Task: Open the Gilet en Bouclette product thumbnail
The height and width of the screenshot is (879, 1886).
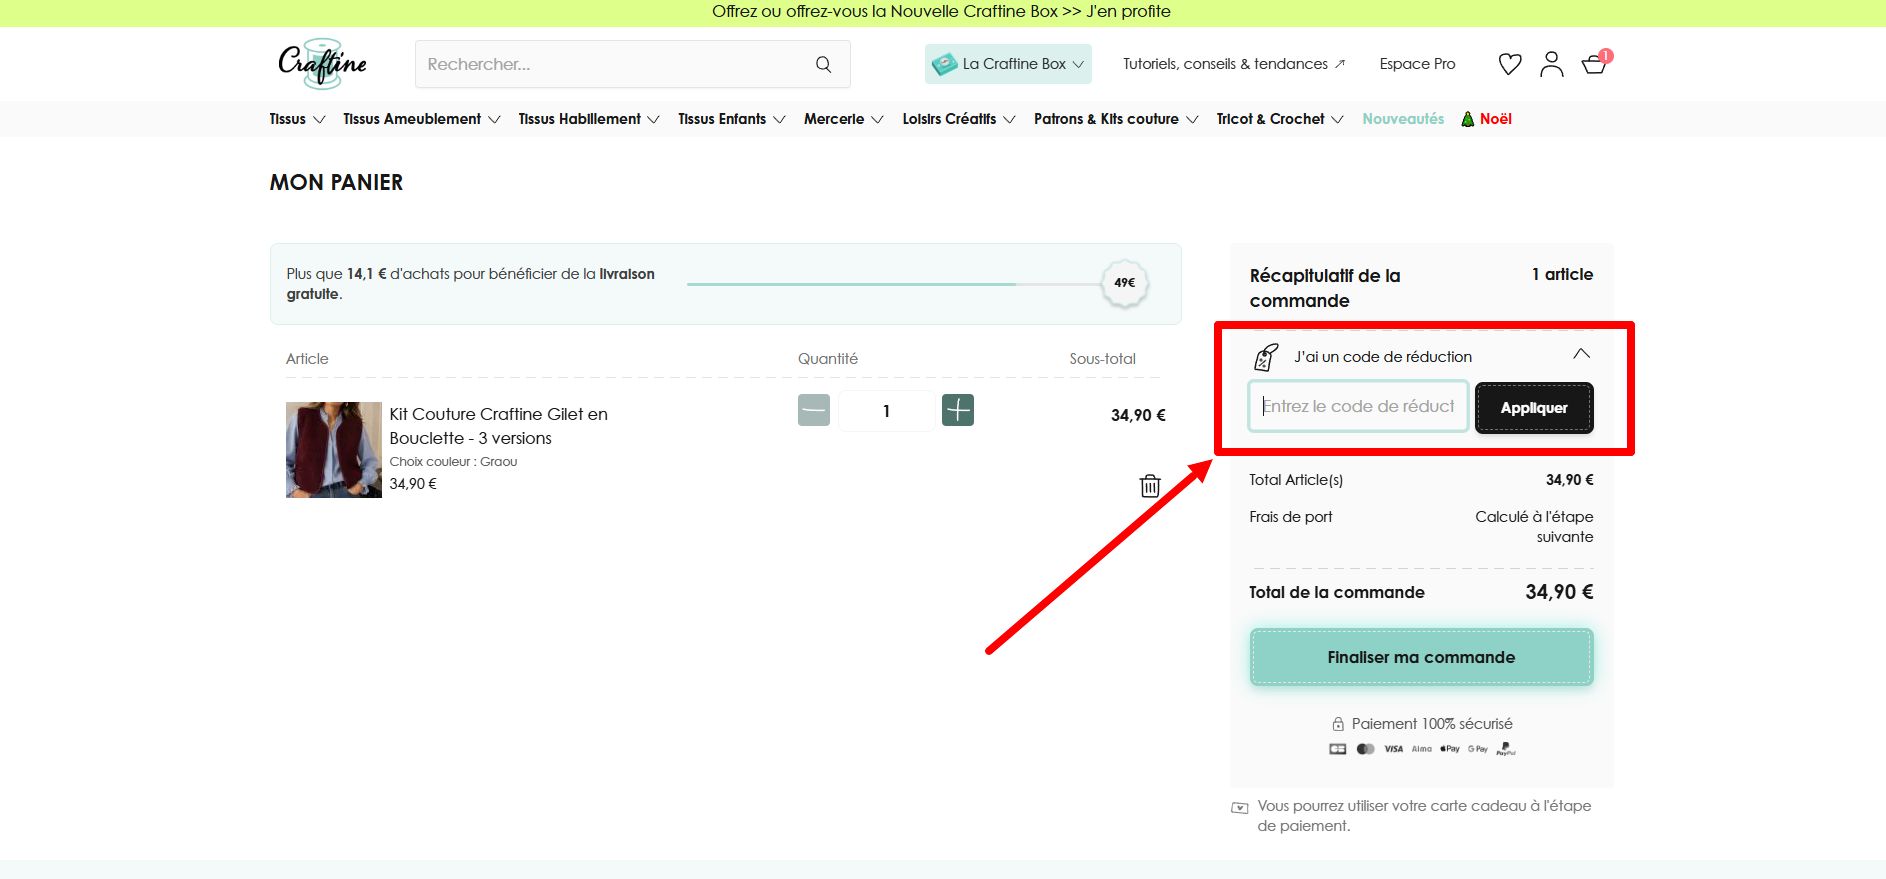Action: point(334,450)
